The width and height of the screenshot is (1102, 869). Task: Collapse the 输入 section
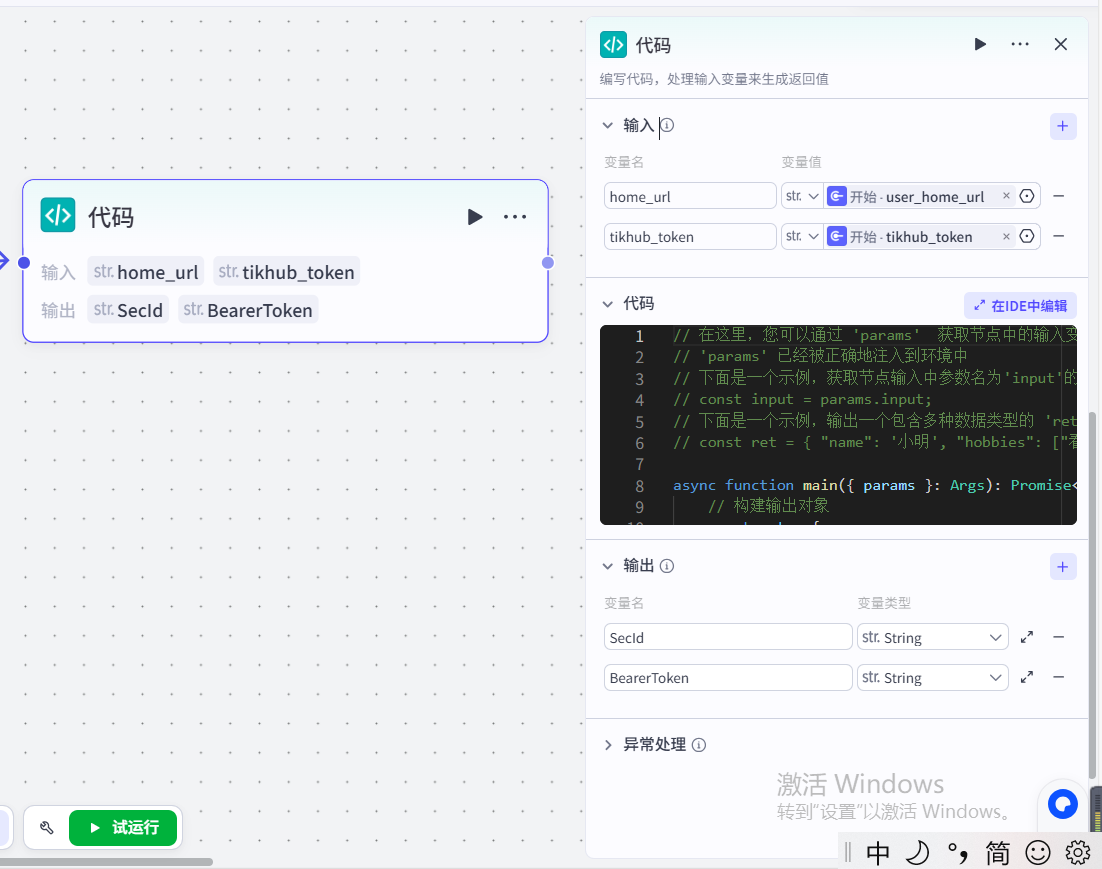point(607,126)
